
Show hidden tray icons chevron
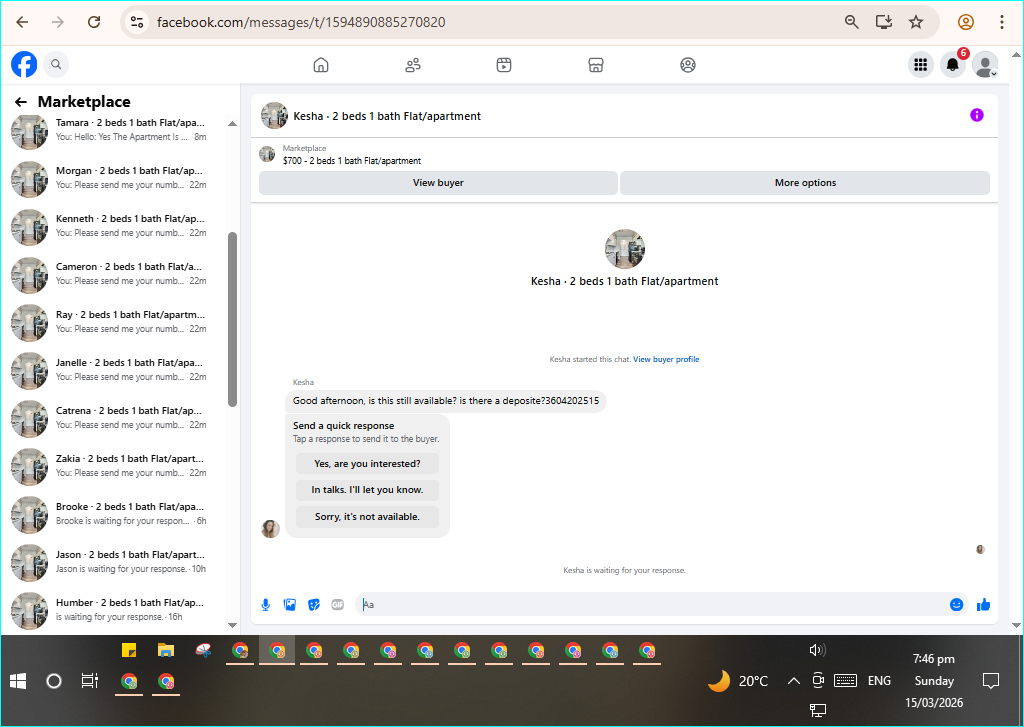click(x=793, y=681)
